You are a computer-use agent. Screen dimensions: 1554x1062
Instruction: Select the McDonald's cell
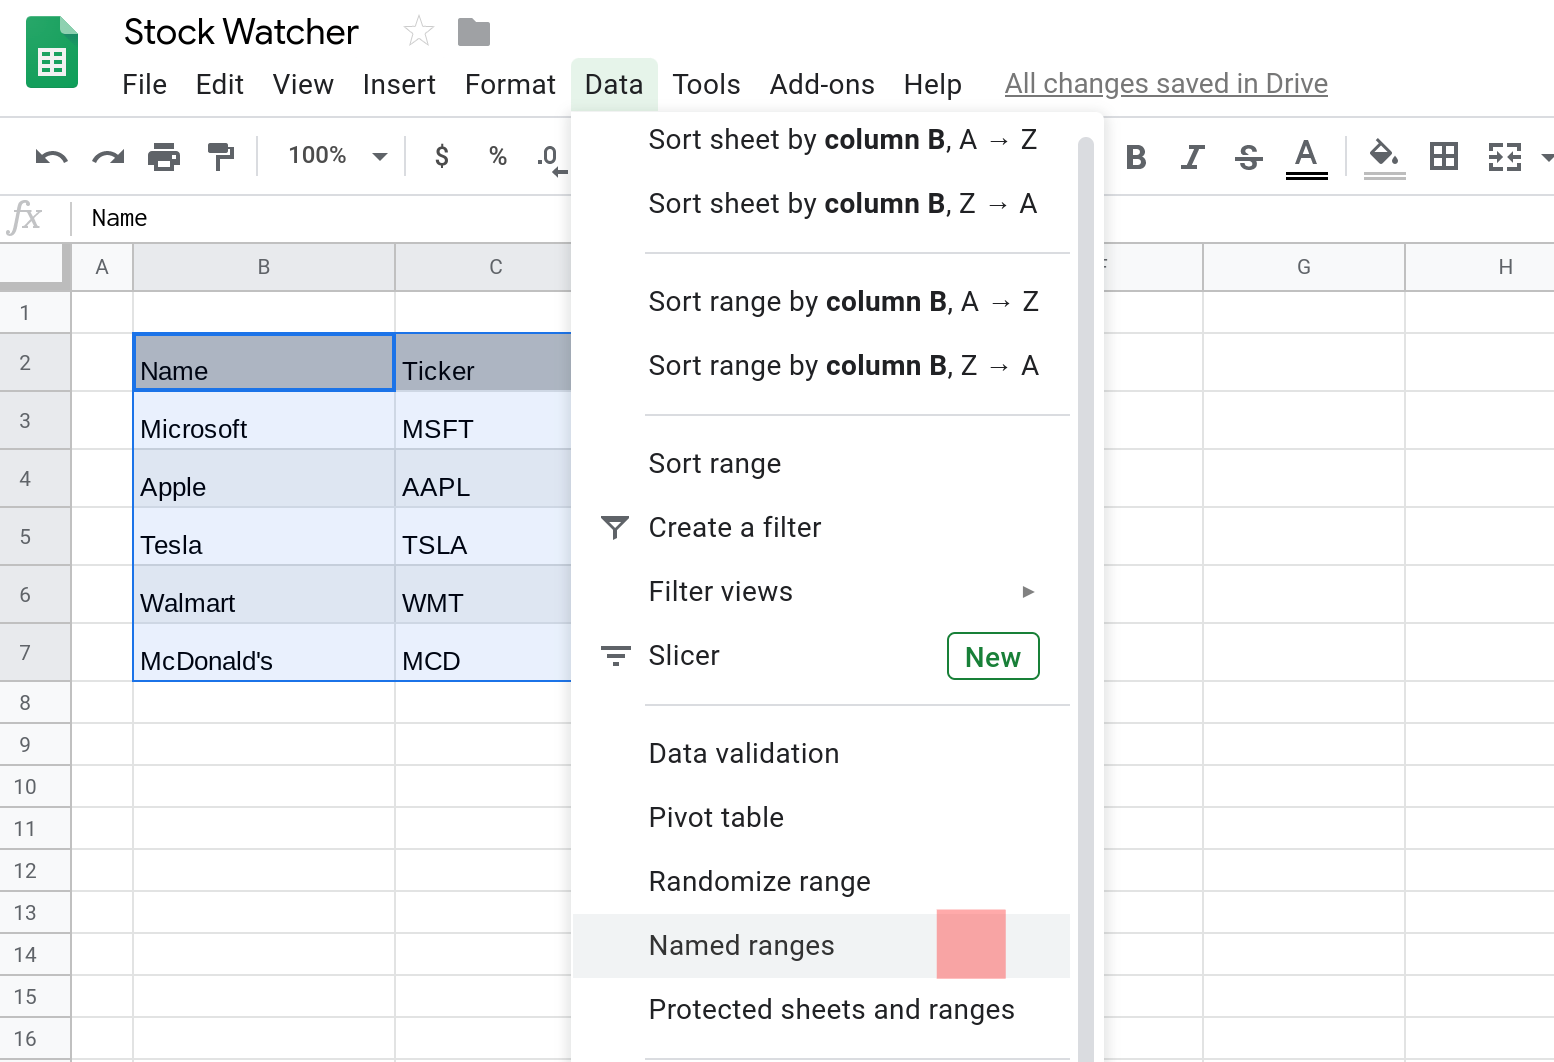[264, 652]
